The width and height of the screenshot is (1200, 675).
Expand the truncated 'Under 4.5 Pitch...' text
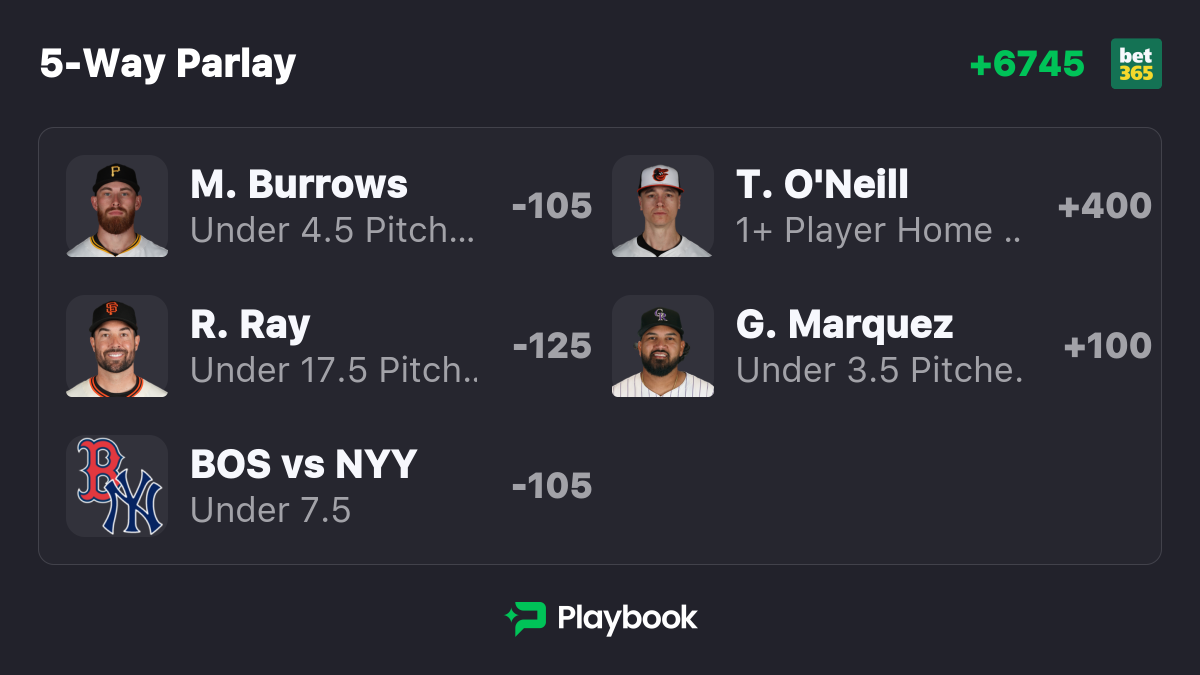click(333, 230)
